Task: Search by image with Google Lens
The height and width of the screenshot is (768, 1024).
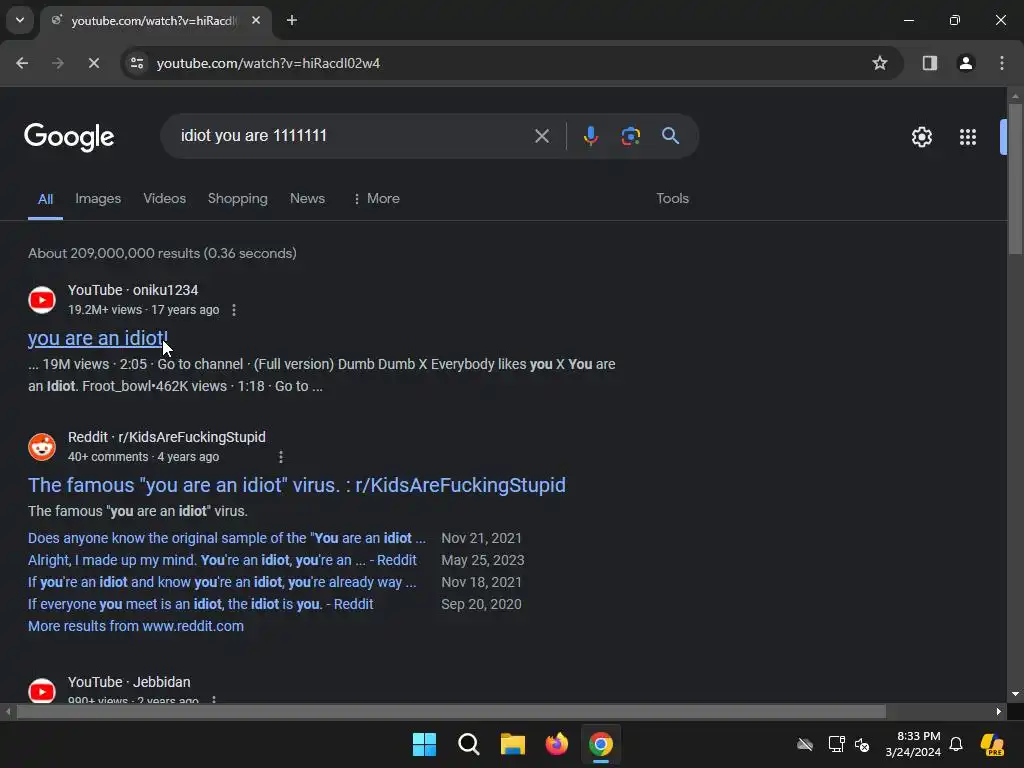Action: (631, 136)
